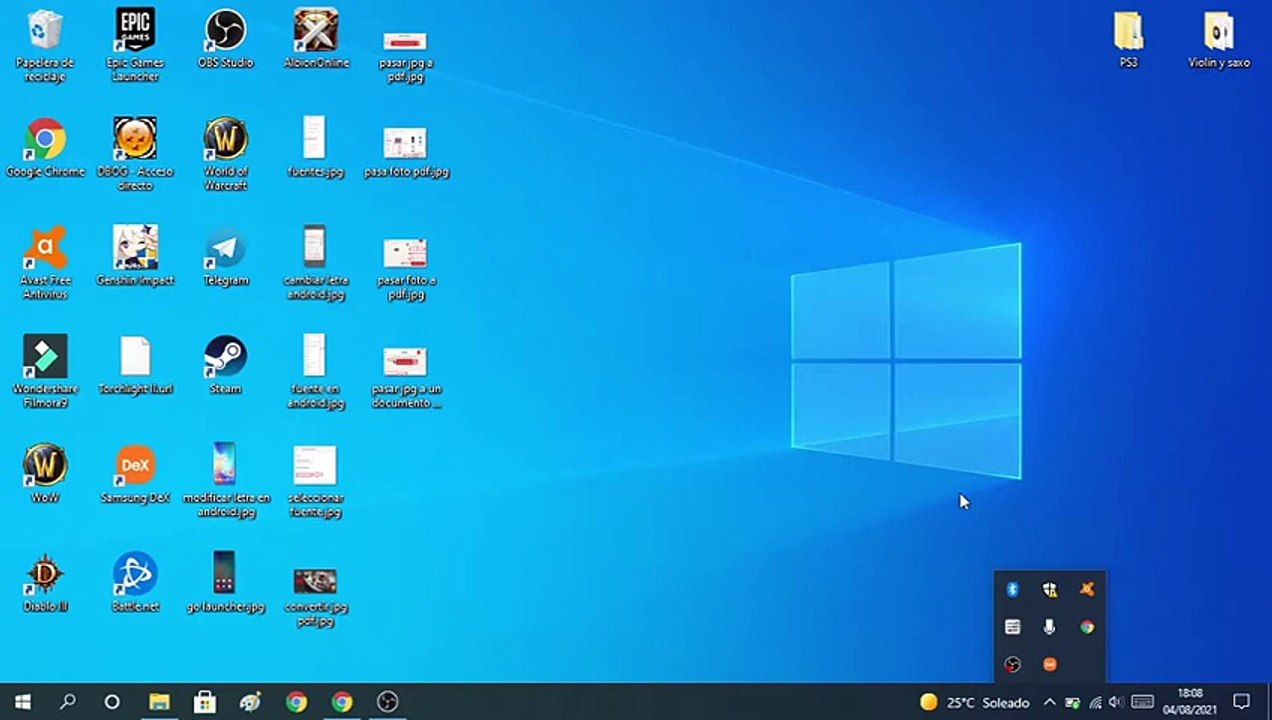The height and width of the screenshot is (720, 1272).
Task: Launch Epic Games Launcher from the desktop
Action: (135, 45)
